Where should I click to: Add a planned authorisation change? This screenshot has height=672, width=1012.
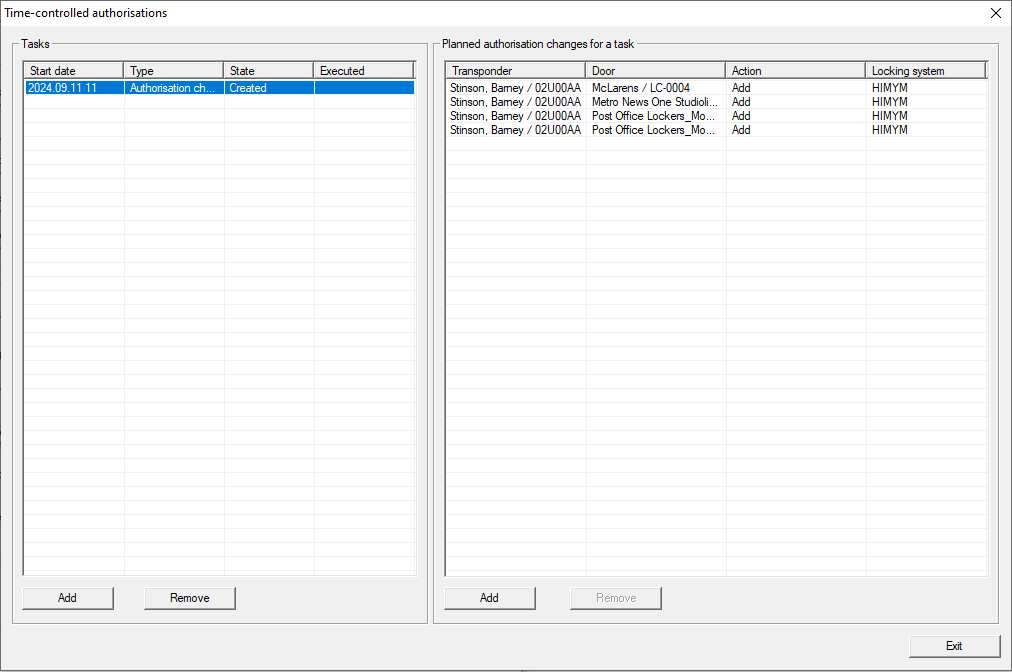click(489, 598)
